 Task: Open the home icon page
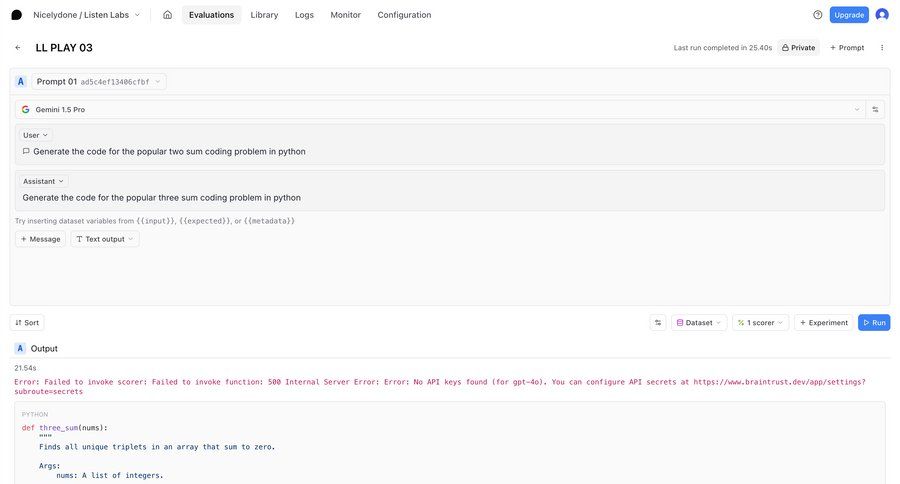click(167, 15)
